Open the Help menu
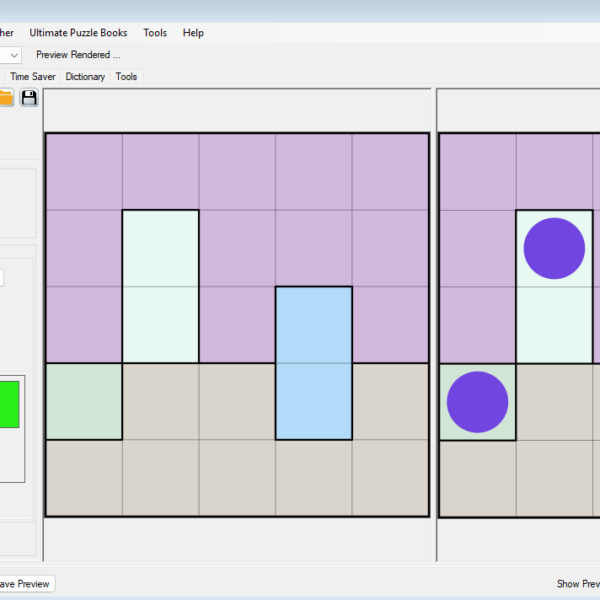Viewport: 600px width, 600px height. pos(193,33)
